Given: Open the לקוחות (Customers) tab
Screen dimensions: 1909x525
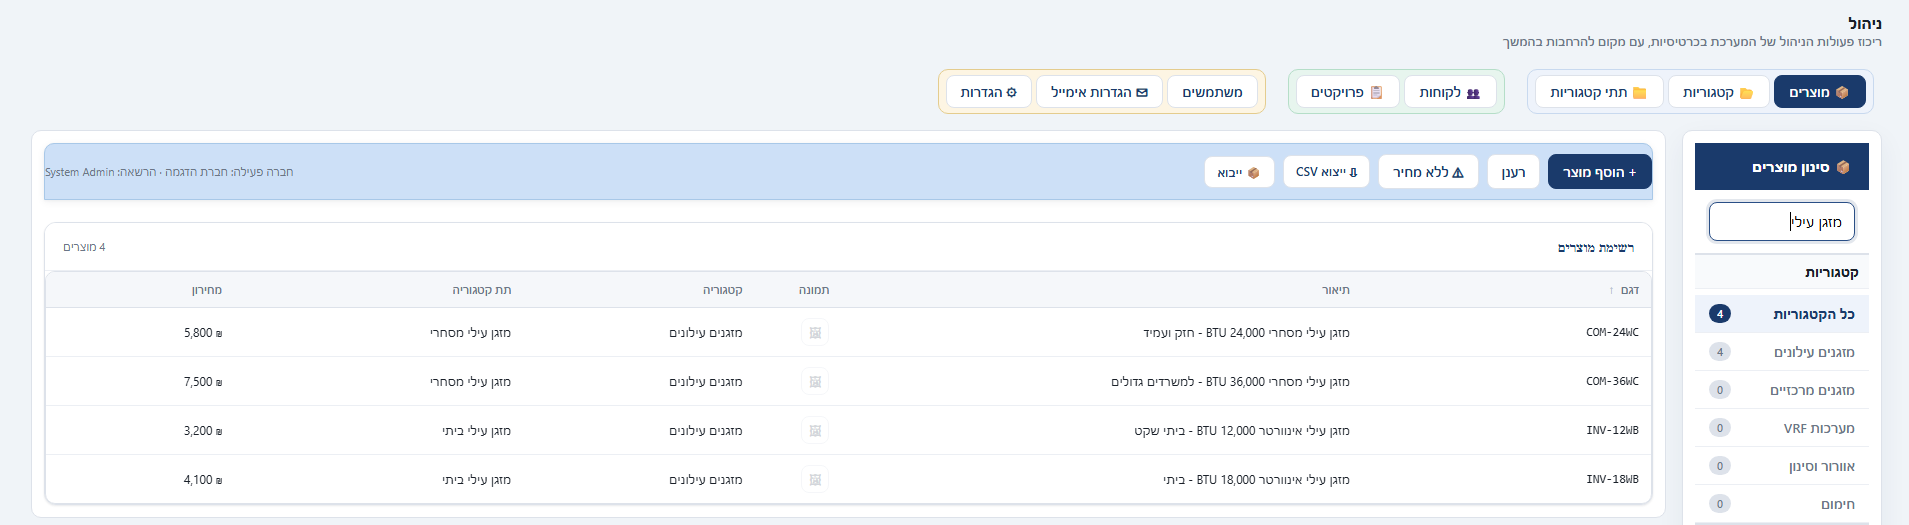Looking at the screenshot, I should pyautogui.click(x=1450, y=92).
